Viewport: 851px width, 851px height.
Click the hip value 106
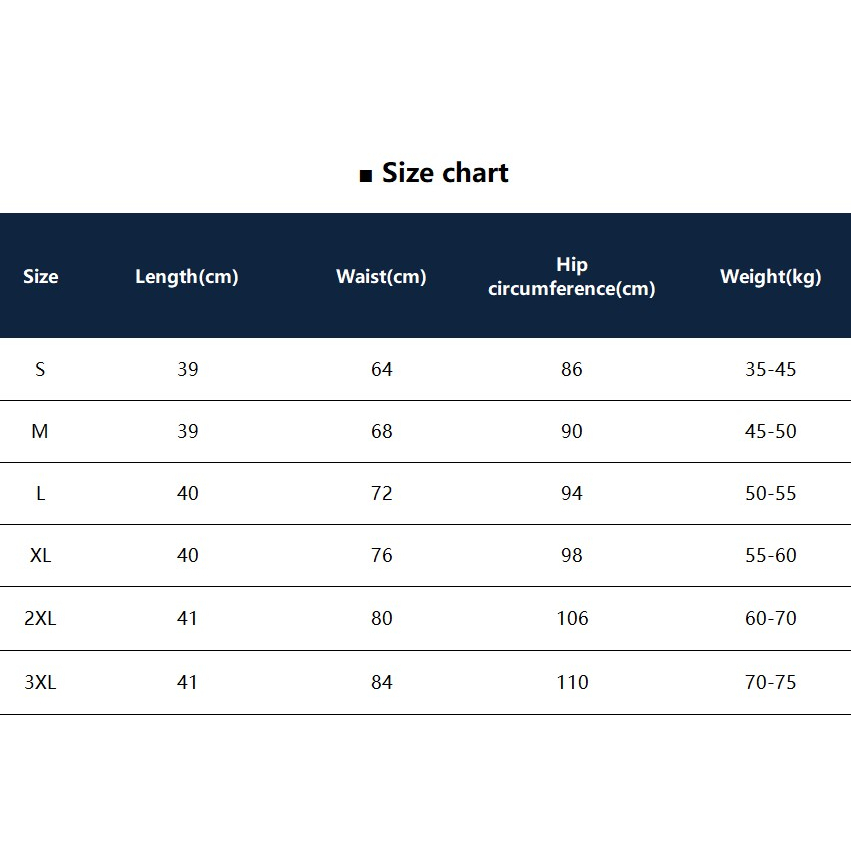click(572, 618)
